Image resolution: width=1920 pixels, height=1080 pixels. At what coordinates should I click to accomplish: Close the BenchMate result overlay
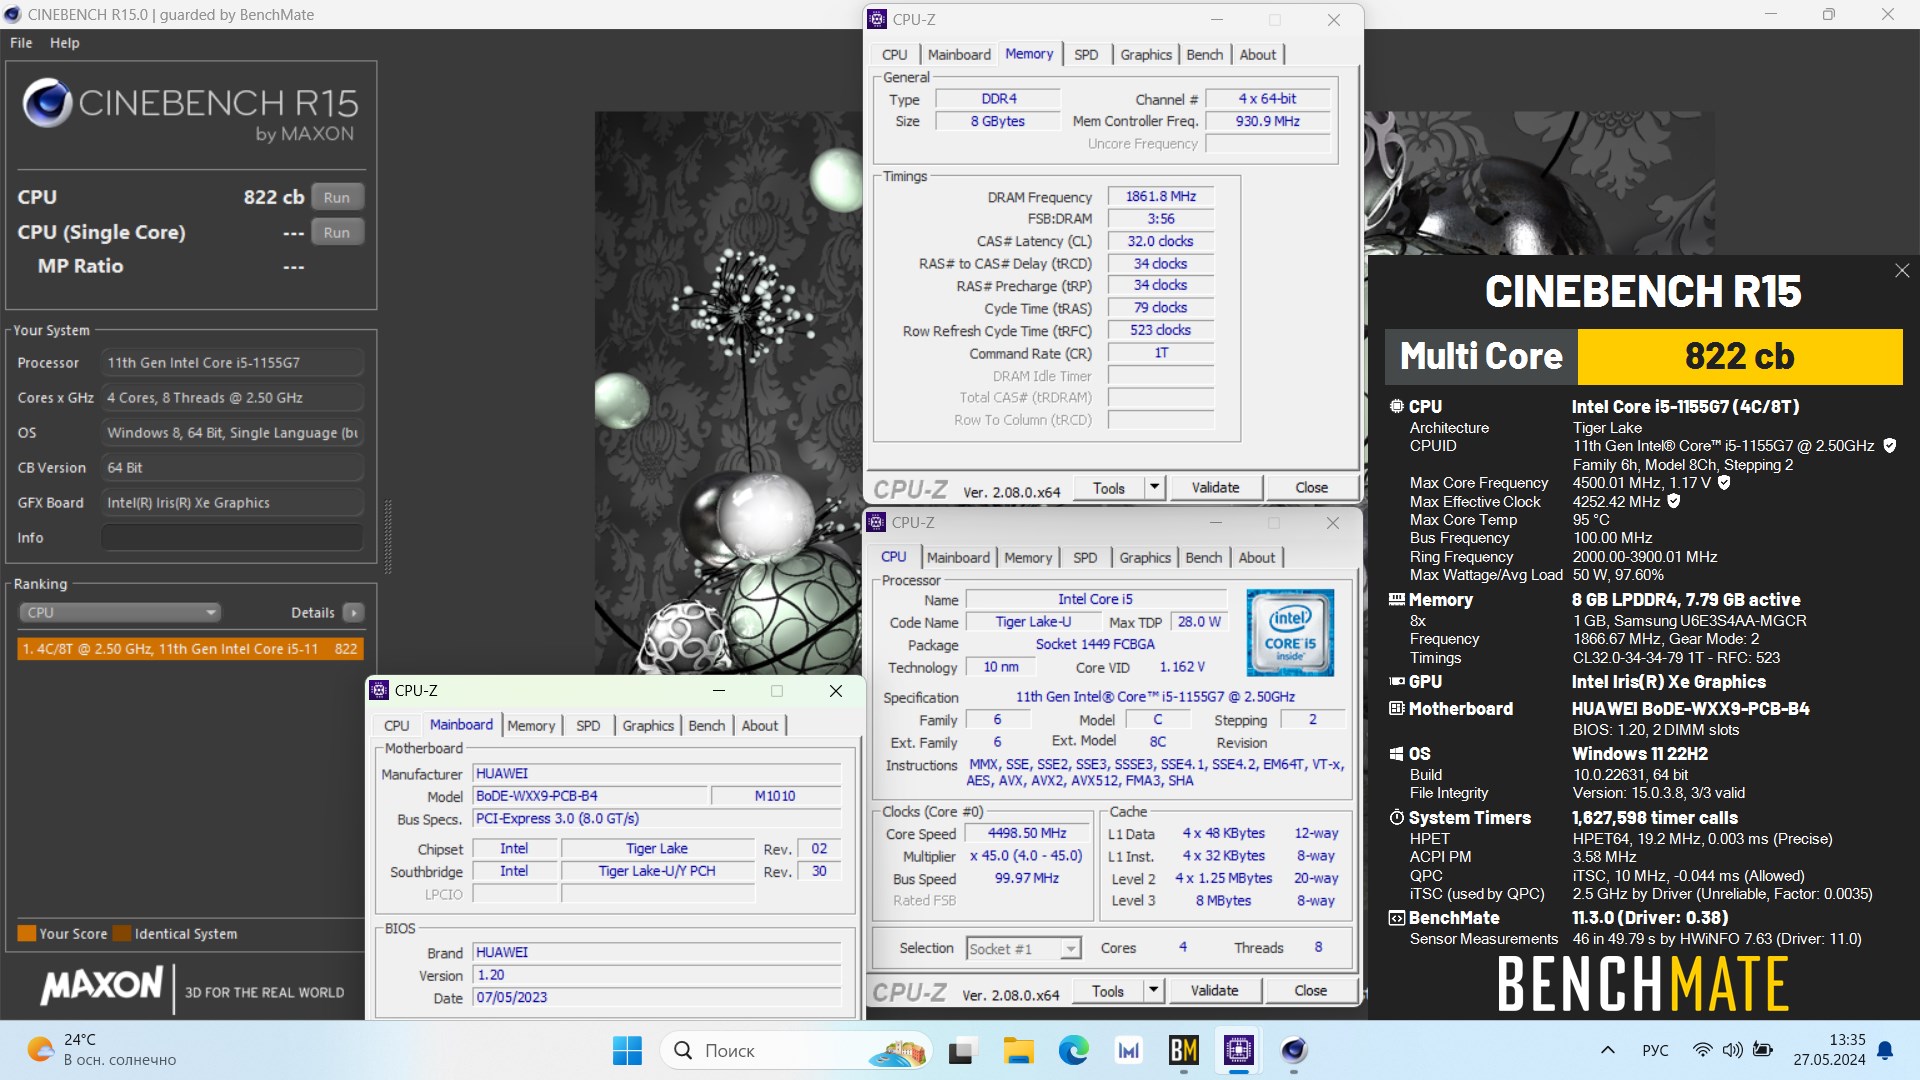[x=1902, y=271]
